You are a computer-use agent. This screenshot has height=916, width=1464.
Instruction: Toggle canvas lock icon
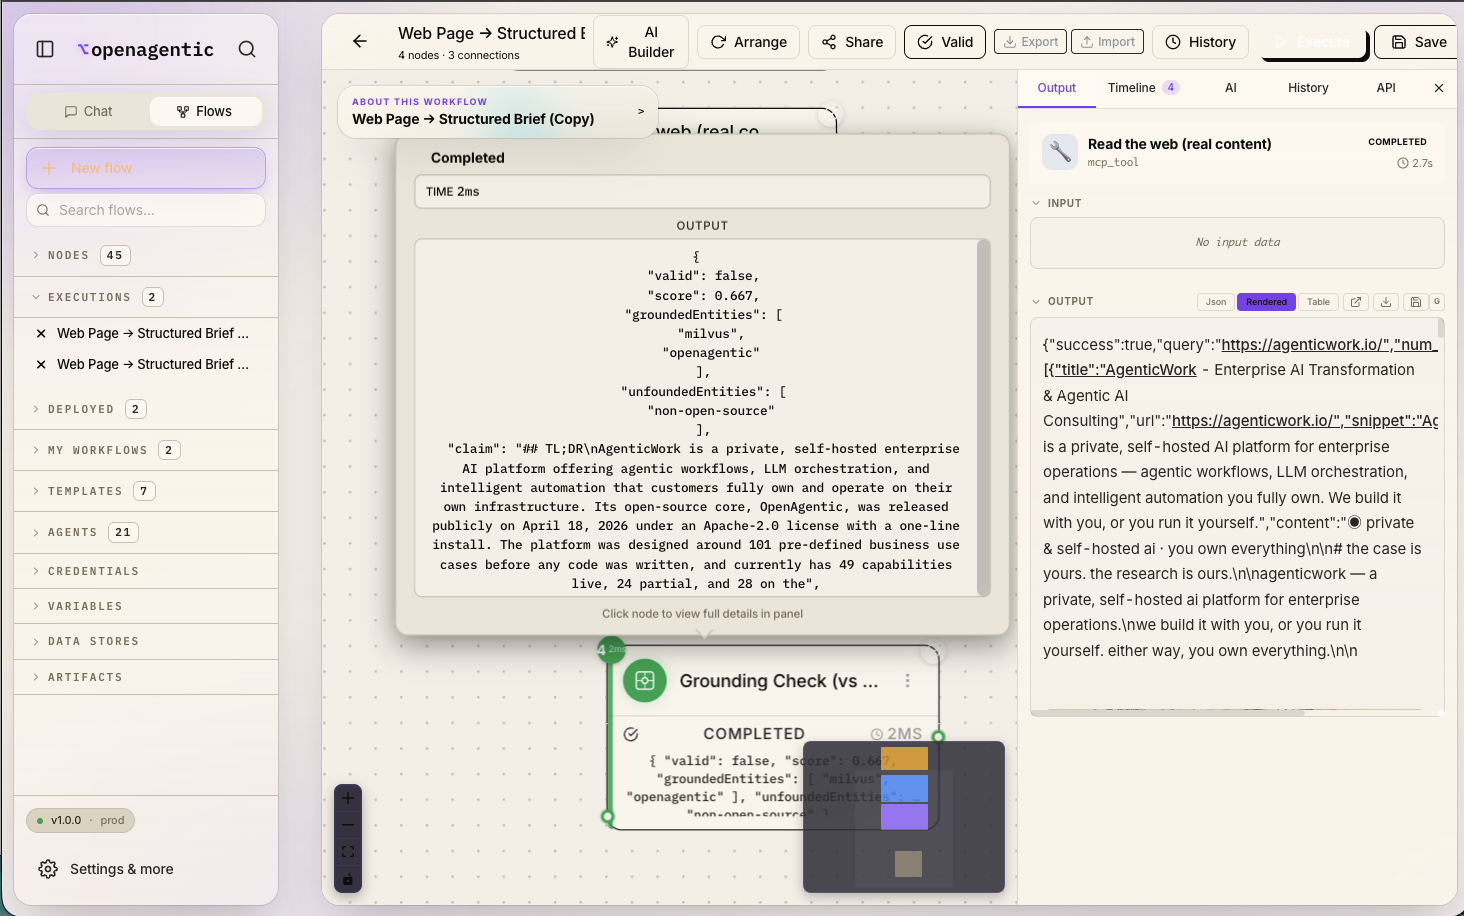tap(348, 880)
